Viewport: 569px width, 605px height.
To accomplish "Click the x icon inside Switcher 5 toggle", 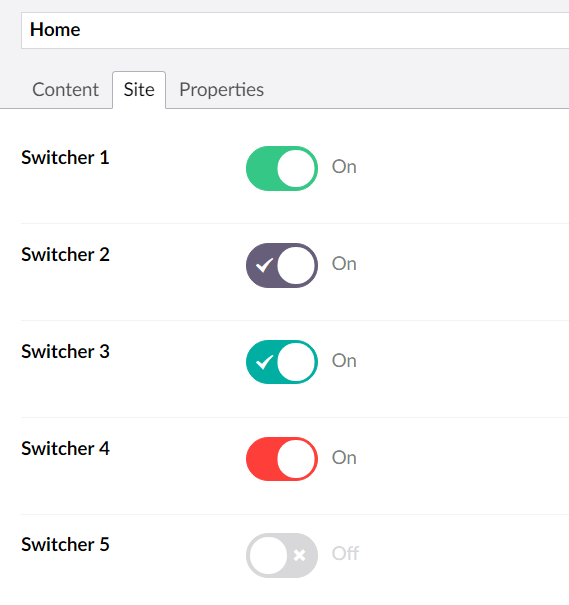I will click(299, 555).
